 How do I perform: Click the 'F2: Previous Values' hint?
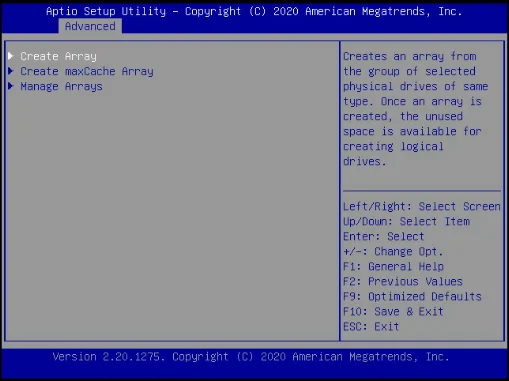point(403,281)
